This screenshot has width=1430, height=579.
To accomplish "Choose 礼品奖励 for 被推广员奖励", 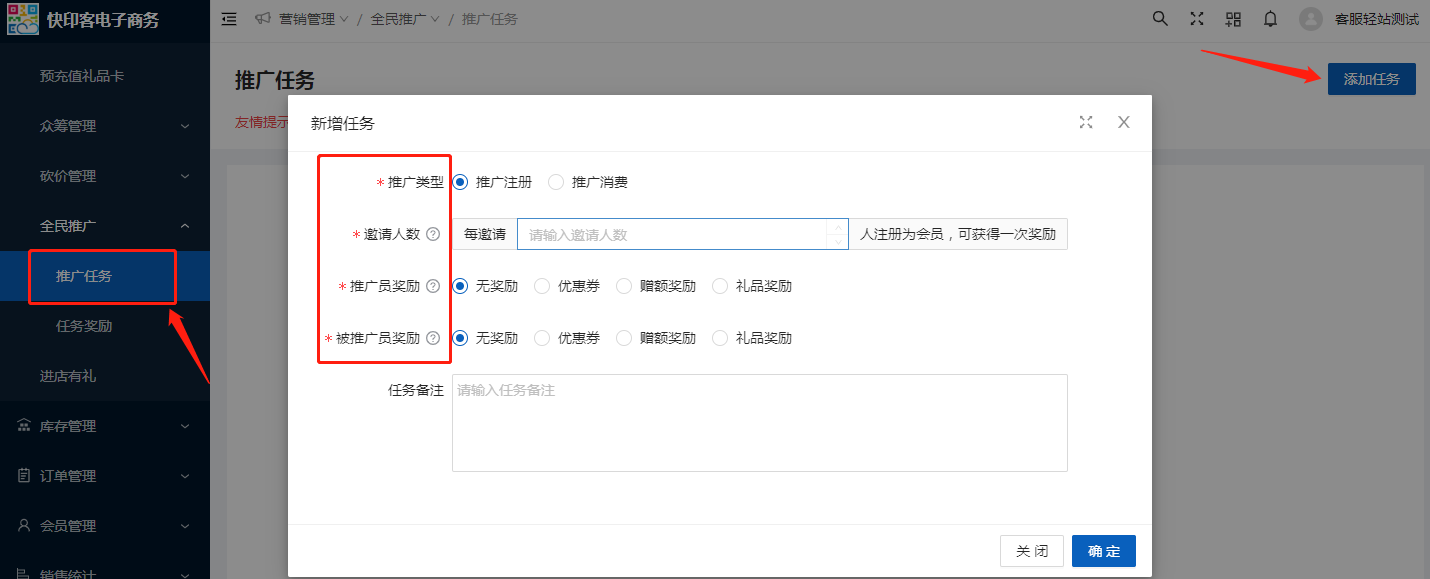I will 720,338.
